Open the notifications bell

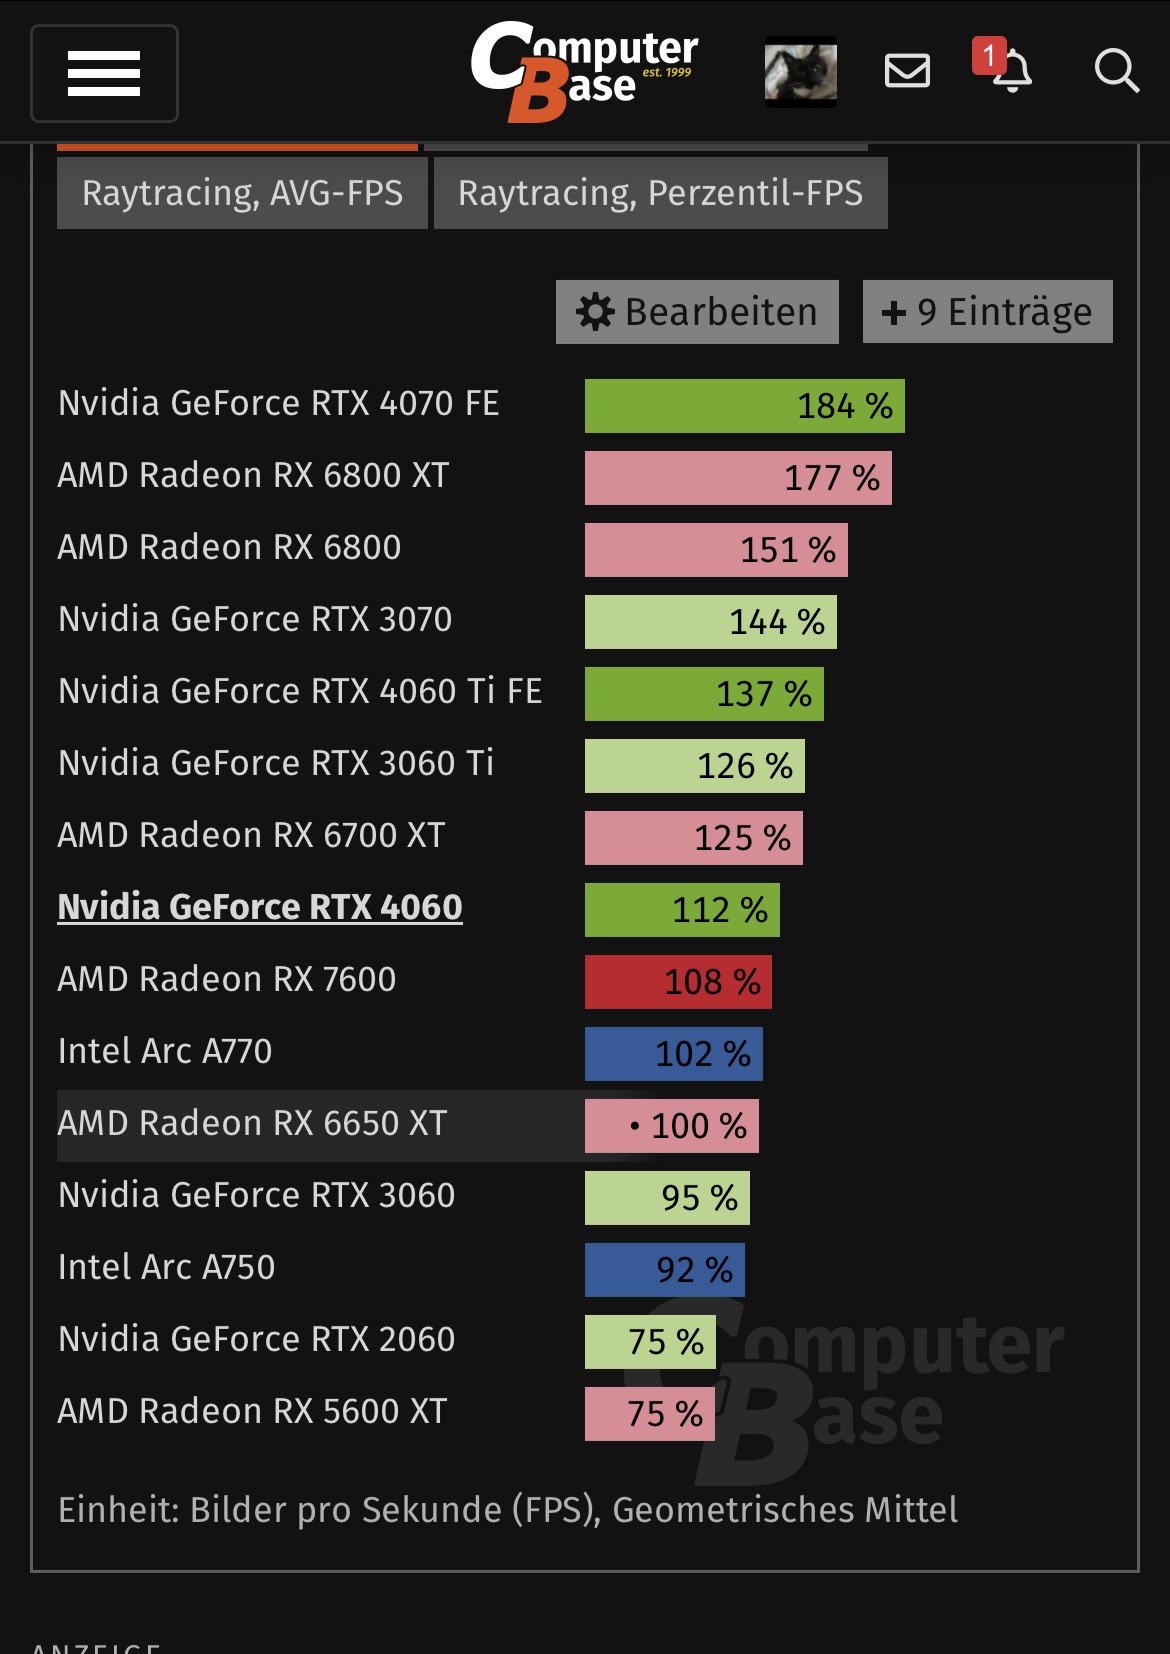[1004, 66]
